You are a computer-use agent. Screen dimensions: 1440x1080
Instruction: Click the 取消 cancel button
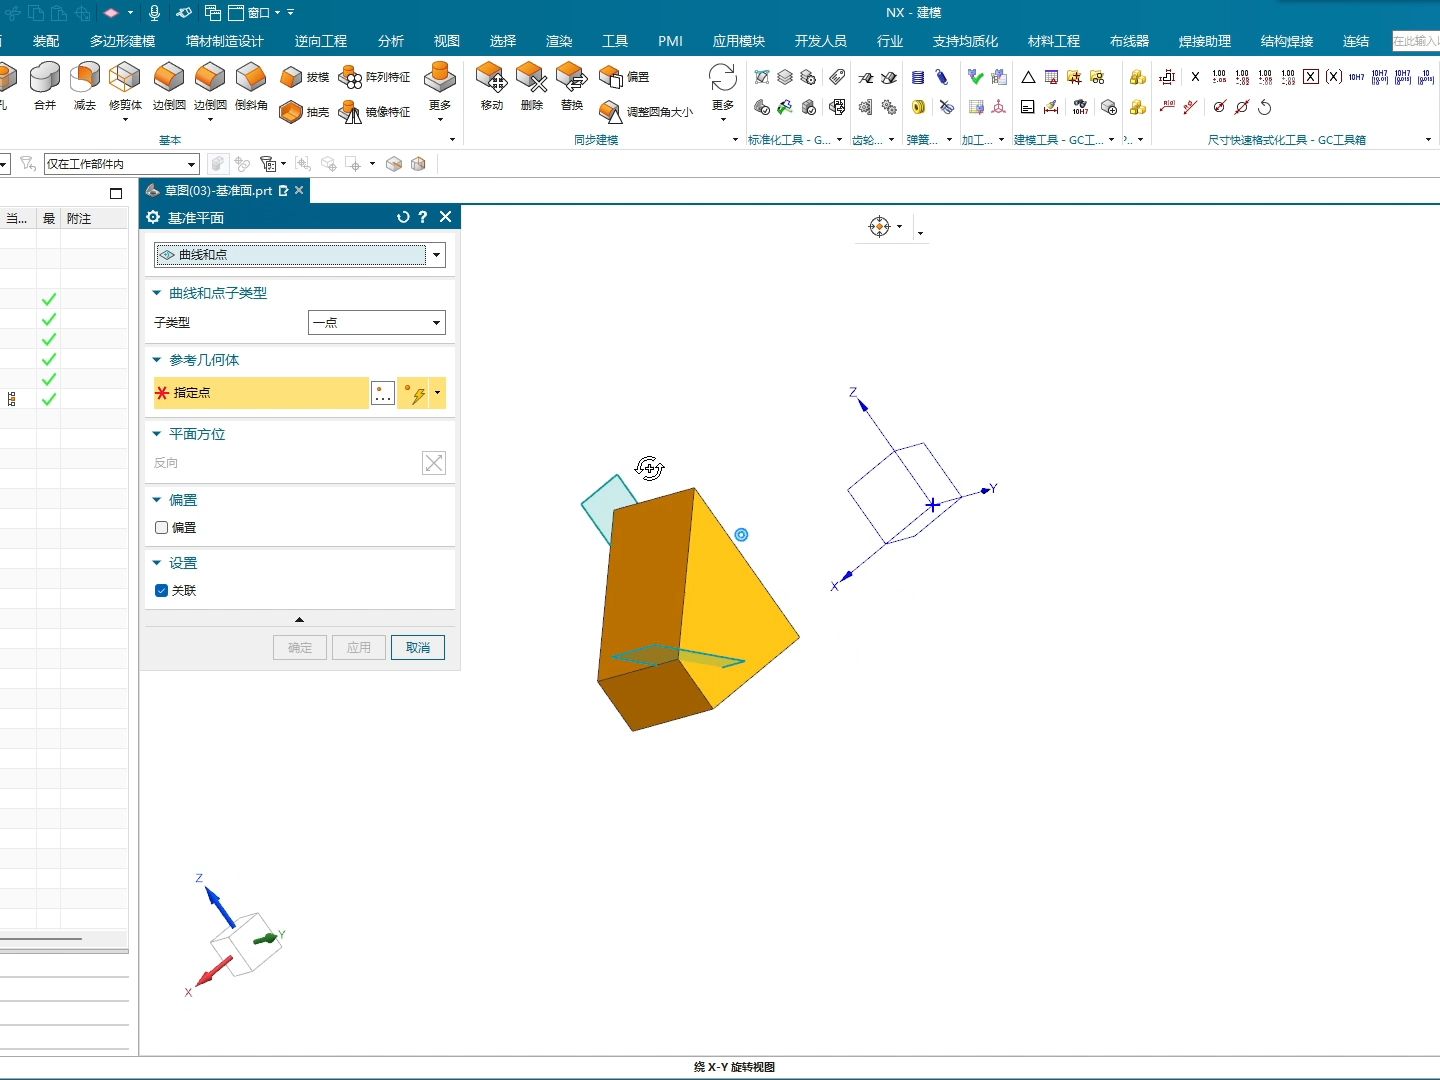[418, 648]
